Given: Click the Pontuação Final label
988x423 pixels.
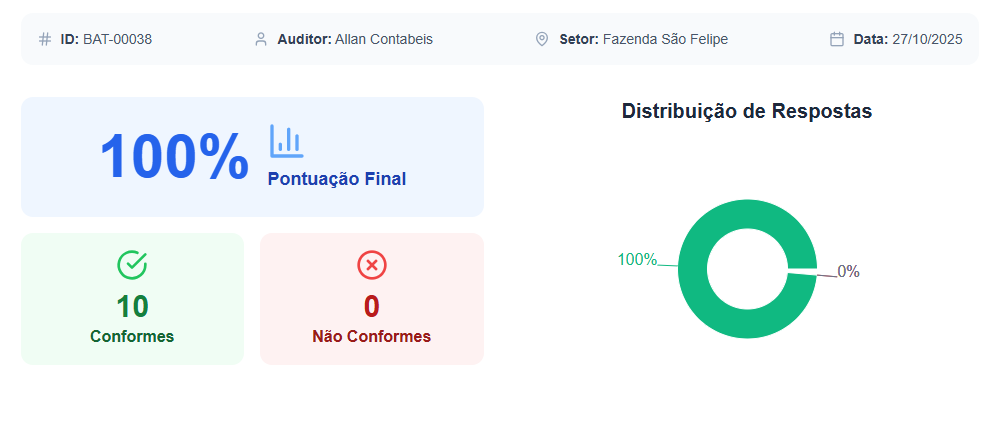Looking at the screenshot, I should tap(337, 179).
